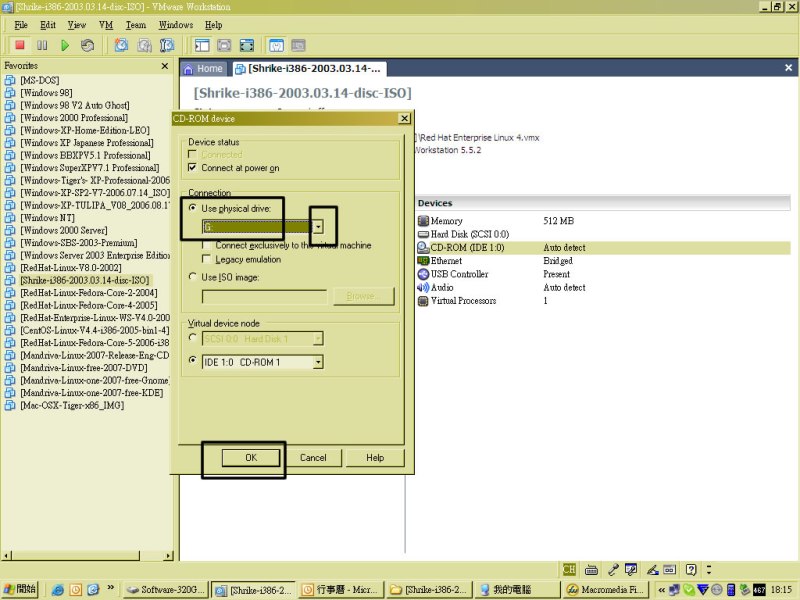The width and height of the screenshot is (800, 600).
Task: Select the Use physical drive radio button
Action: tap(192, 208)
